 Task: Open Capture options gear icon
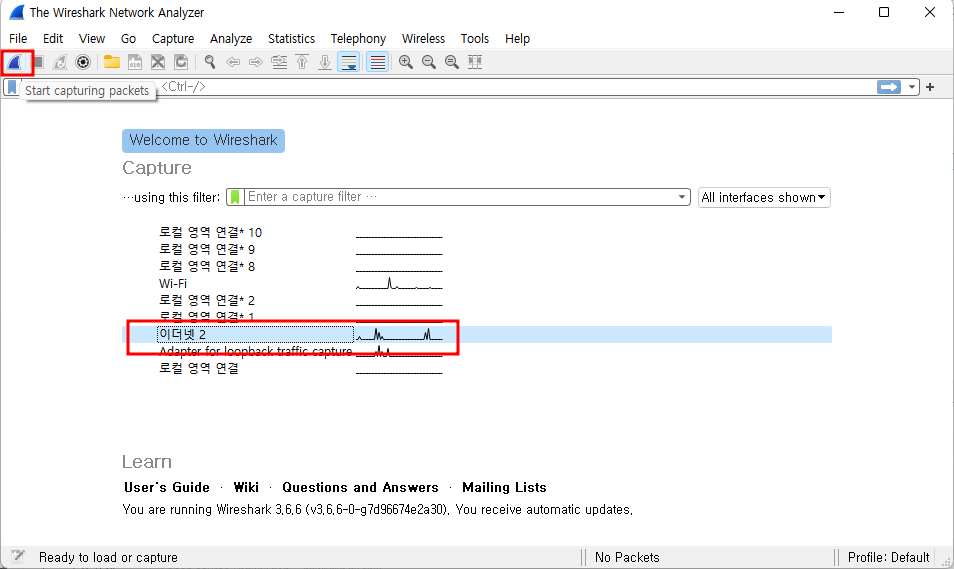click(x=83, y=62)
